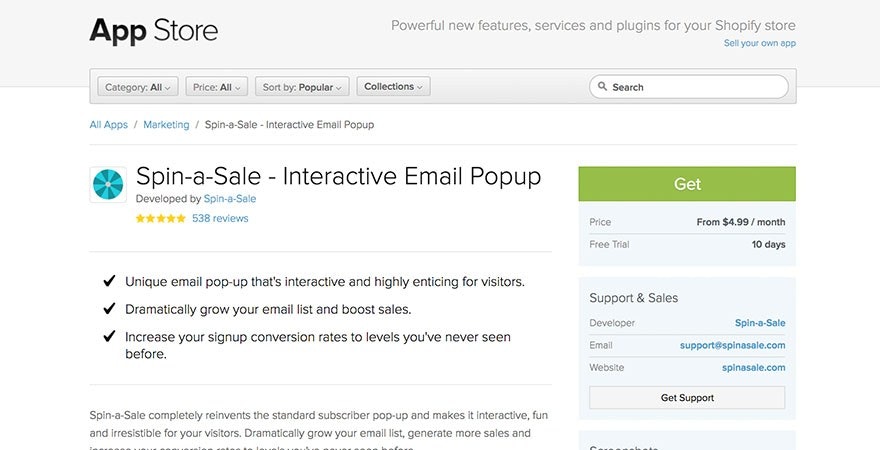The width and height of the screenshot is (880, 450).
Task: Click into the Search field
Action: 695,87
